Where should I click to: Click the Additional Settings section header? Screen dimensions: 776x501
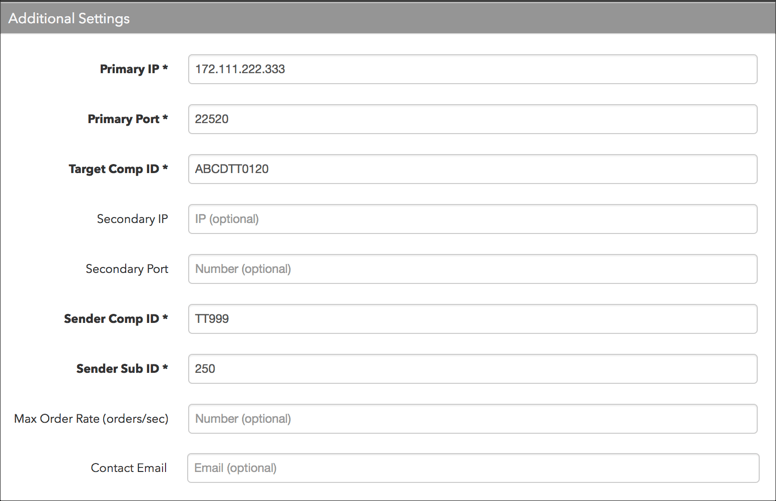tap(388, 18)
